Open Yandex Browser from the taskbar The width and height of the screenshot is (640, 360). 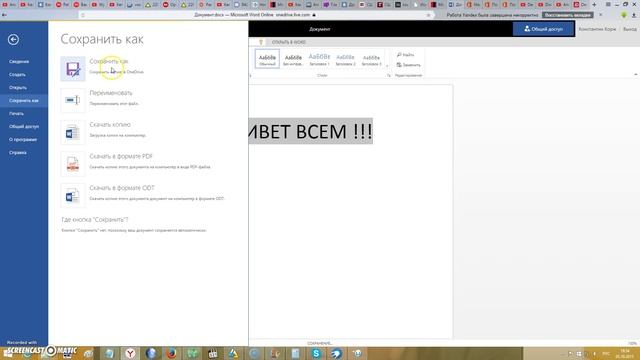click(x=130, y=353)
